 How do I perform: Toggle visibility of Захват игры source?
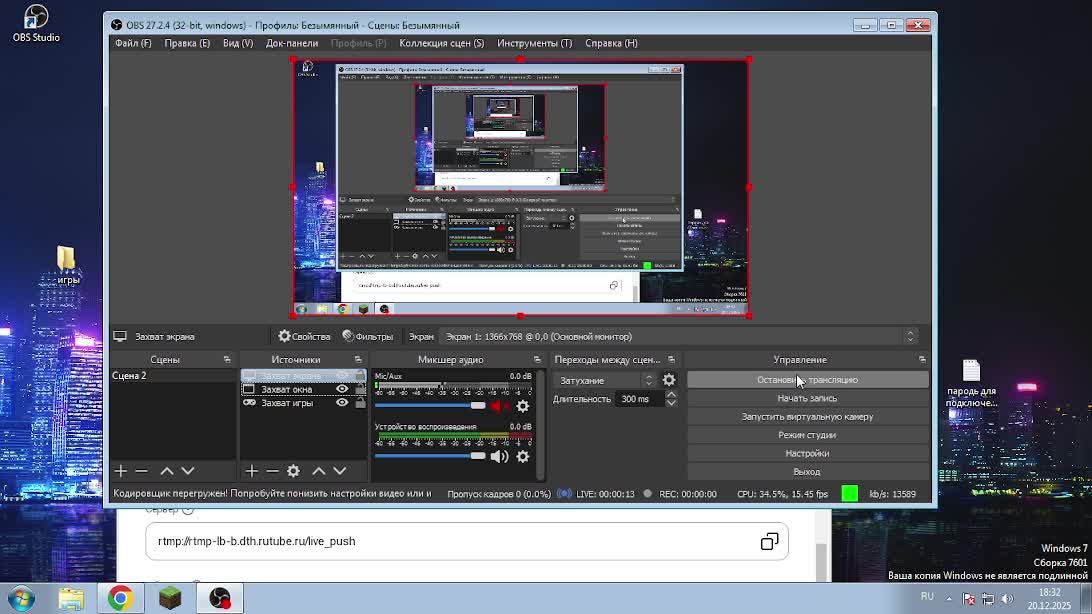342,403
